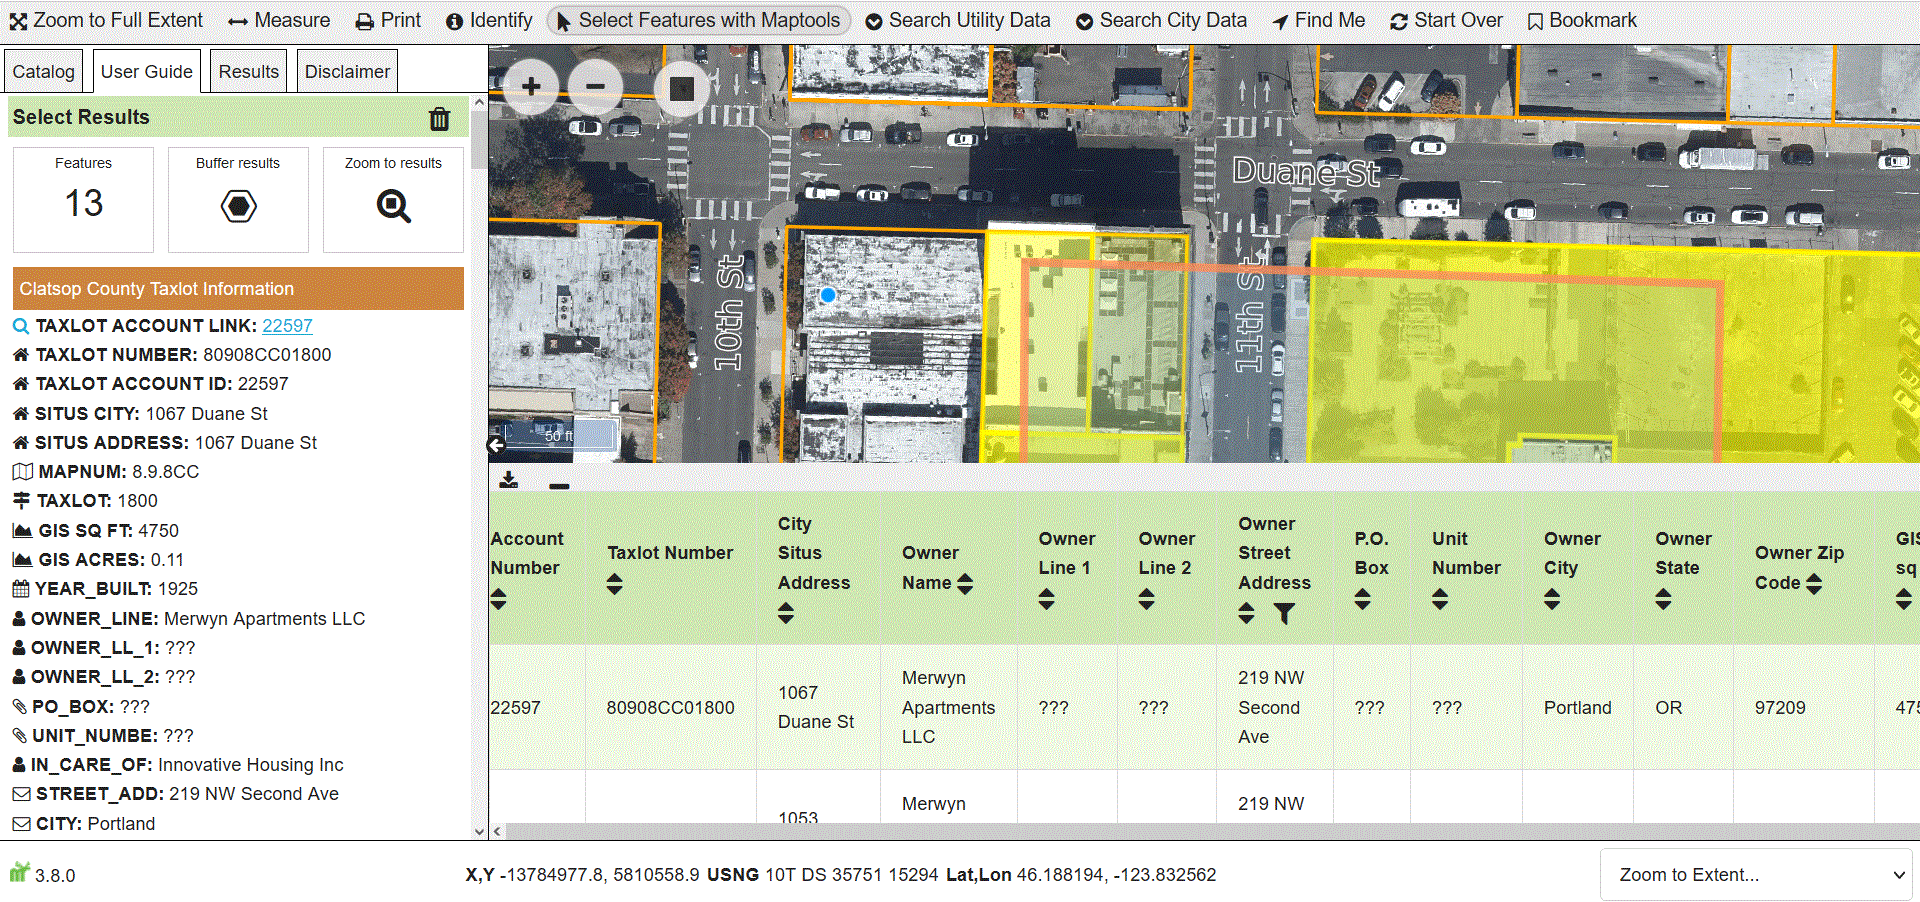
Task: Click the version 3.8.0 logo icon
Action: [20, 872]
